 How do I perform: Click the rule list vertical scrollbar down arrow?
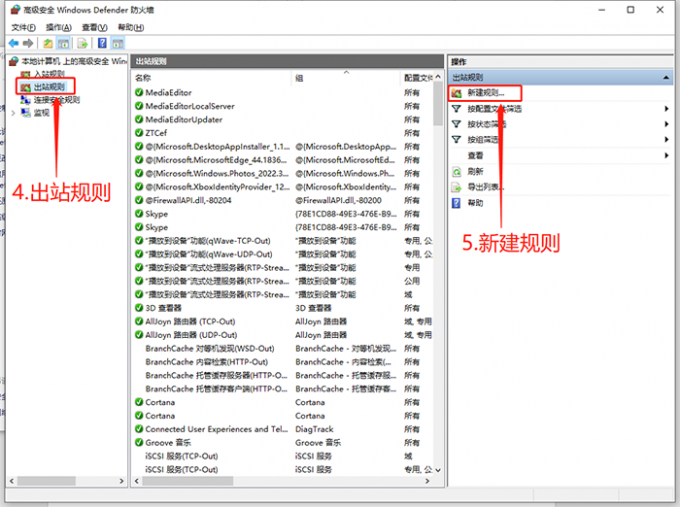[x=438, y=470]
